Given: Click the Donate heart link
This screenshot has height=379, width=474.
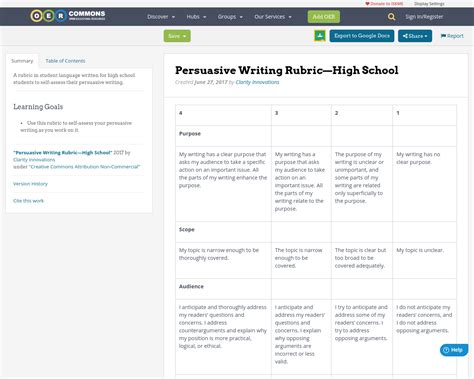Looking at the screenshot, I should 384,4.
